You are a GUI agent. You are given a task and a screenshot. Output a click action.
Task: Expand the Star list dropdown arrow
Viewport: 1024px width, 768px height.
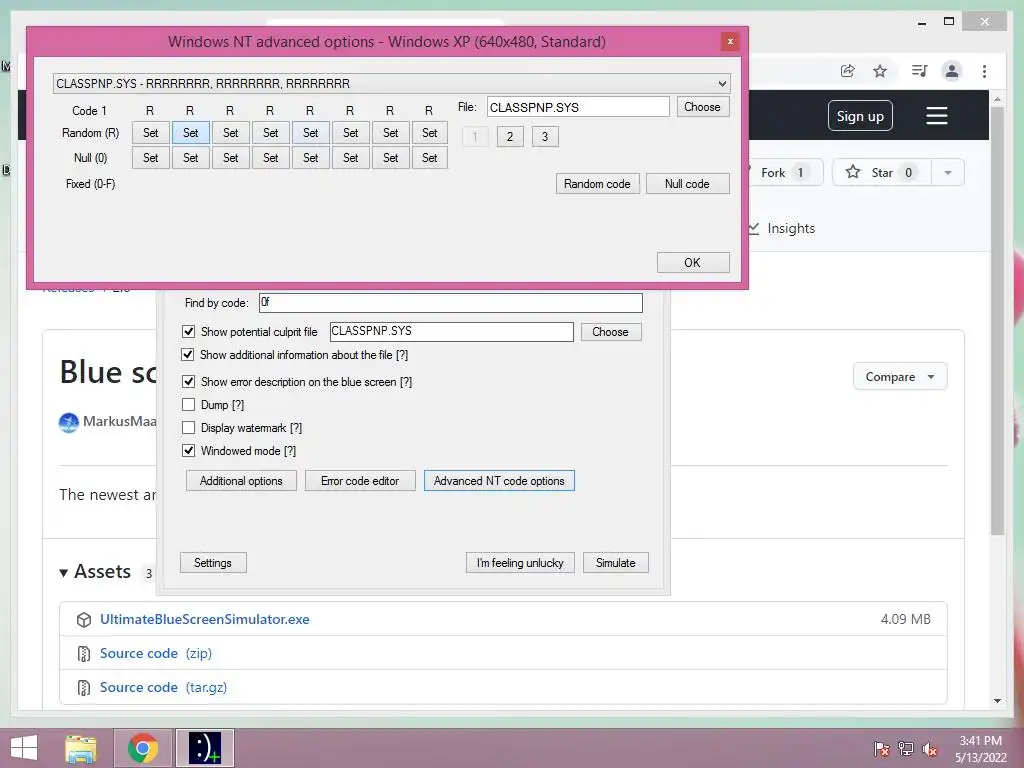click(x=948, y=172)
